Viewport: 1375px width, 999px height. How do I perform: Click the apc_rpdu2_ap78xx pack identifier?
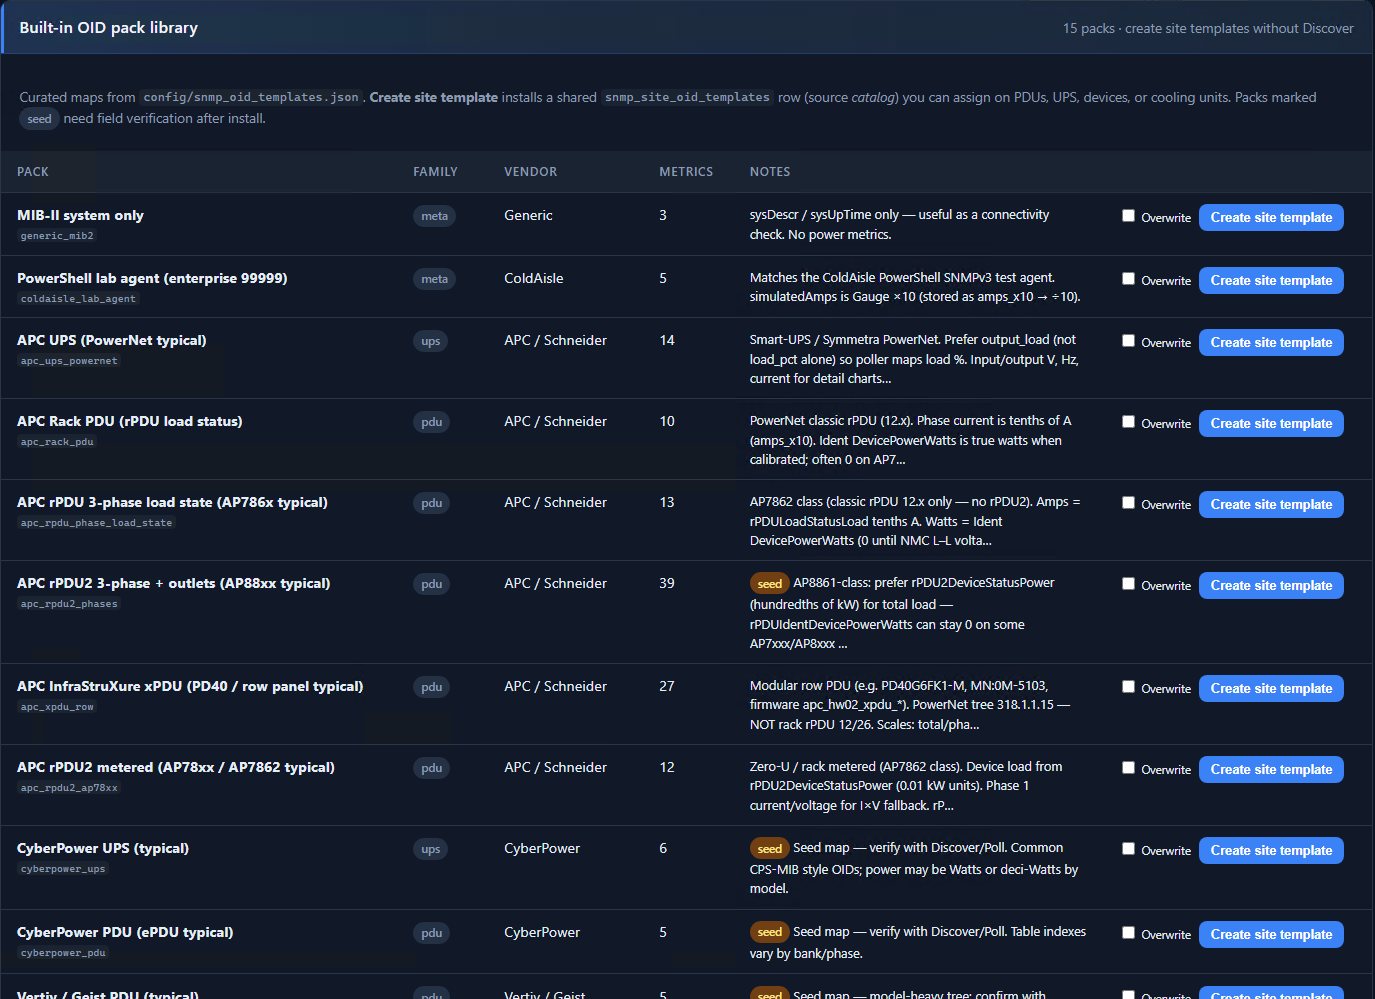point(69,788)
